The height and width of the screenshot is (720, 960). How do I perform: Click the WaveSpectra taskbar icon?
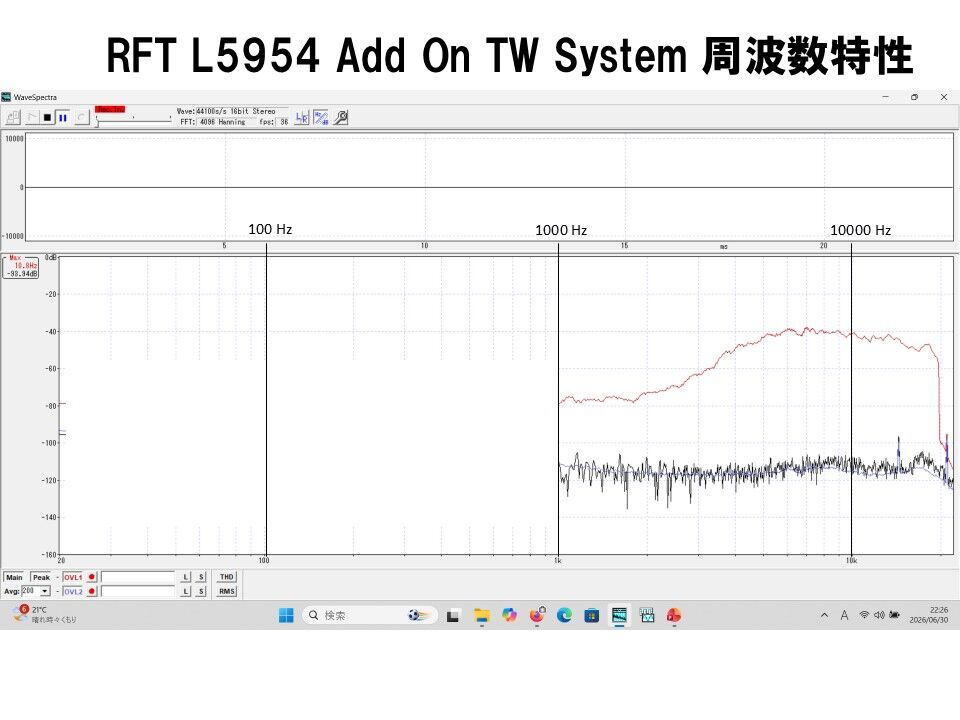(620, 615)
